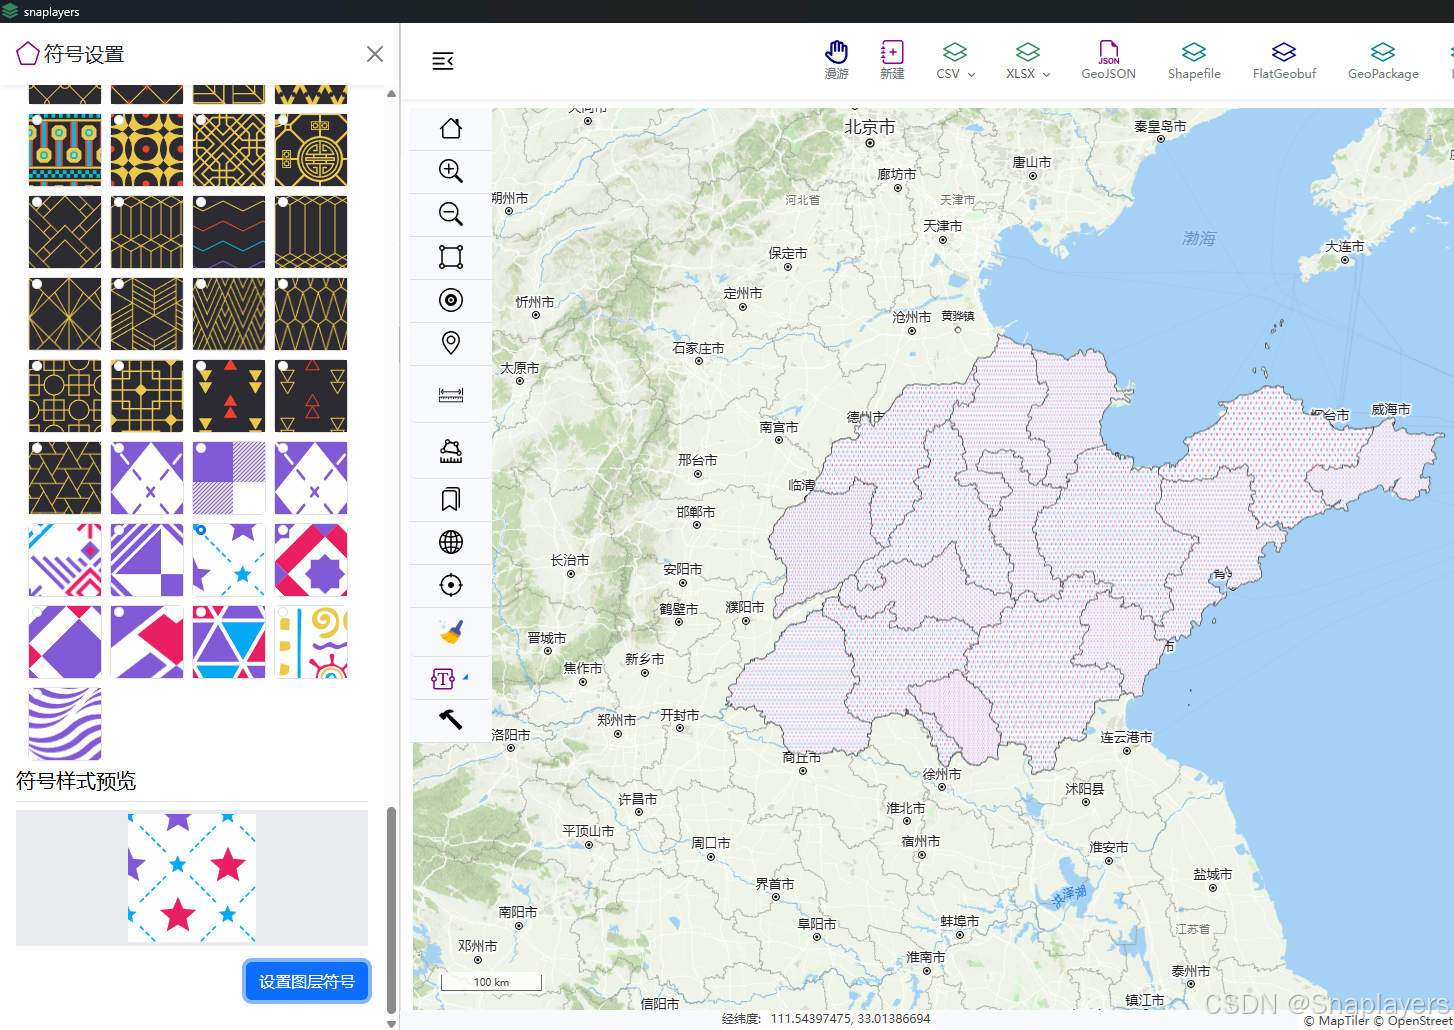The width and height of the screenshot is (1454, 1030).
Task: Select the purple text annotation tool
Action: (443, 679)
